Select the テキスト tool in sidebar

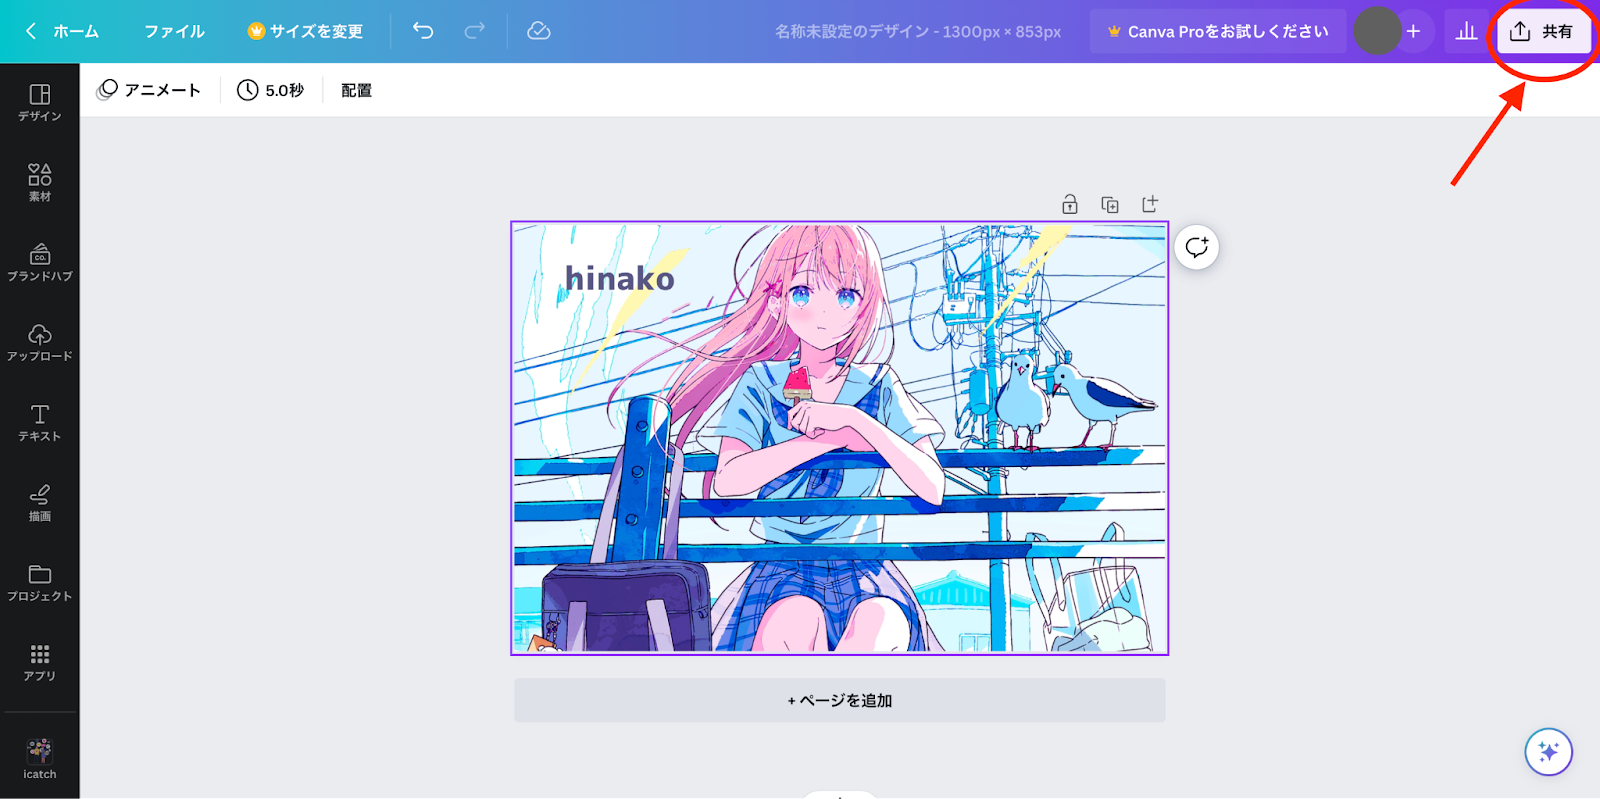(39, 423)
